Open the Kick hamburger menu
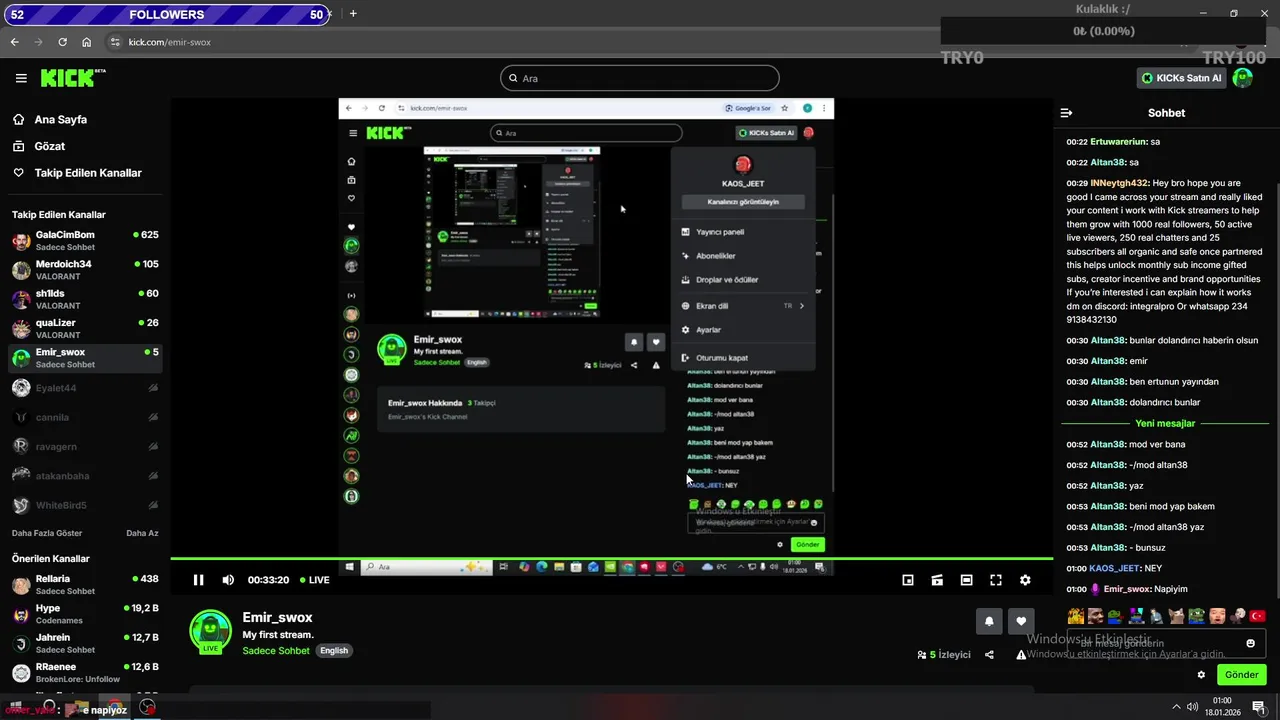The width and height of the screenshot is (1280, 720). click(21, 78)
